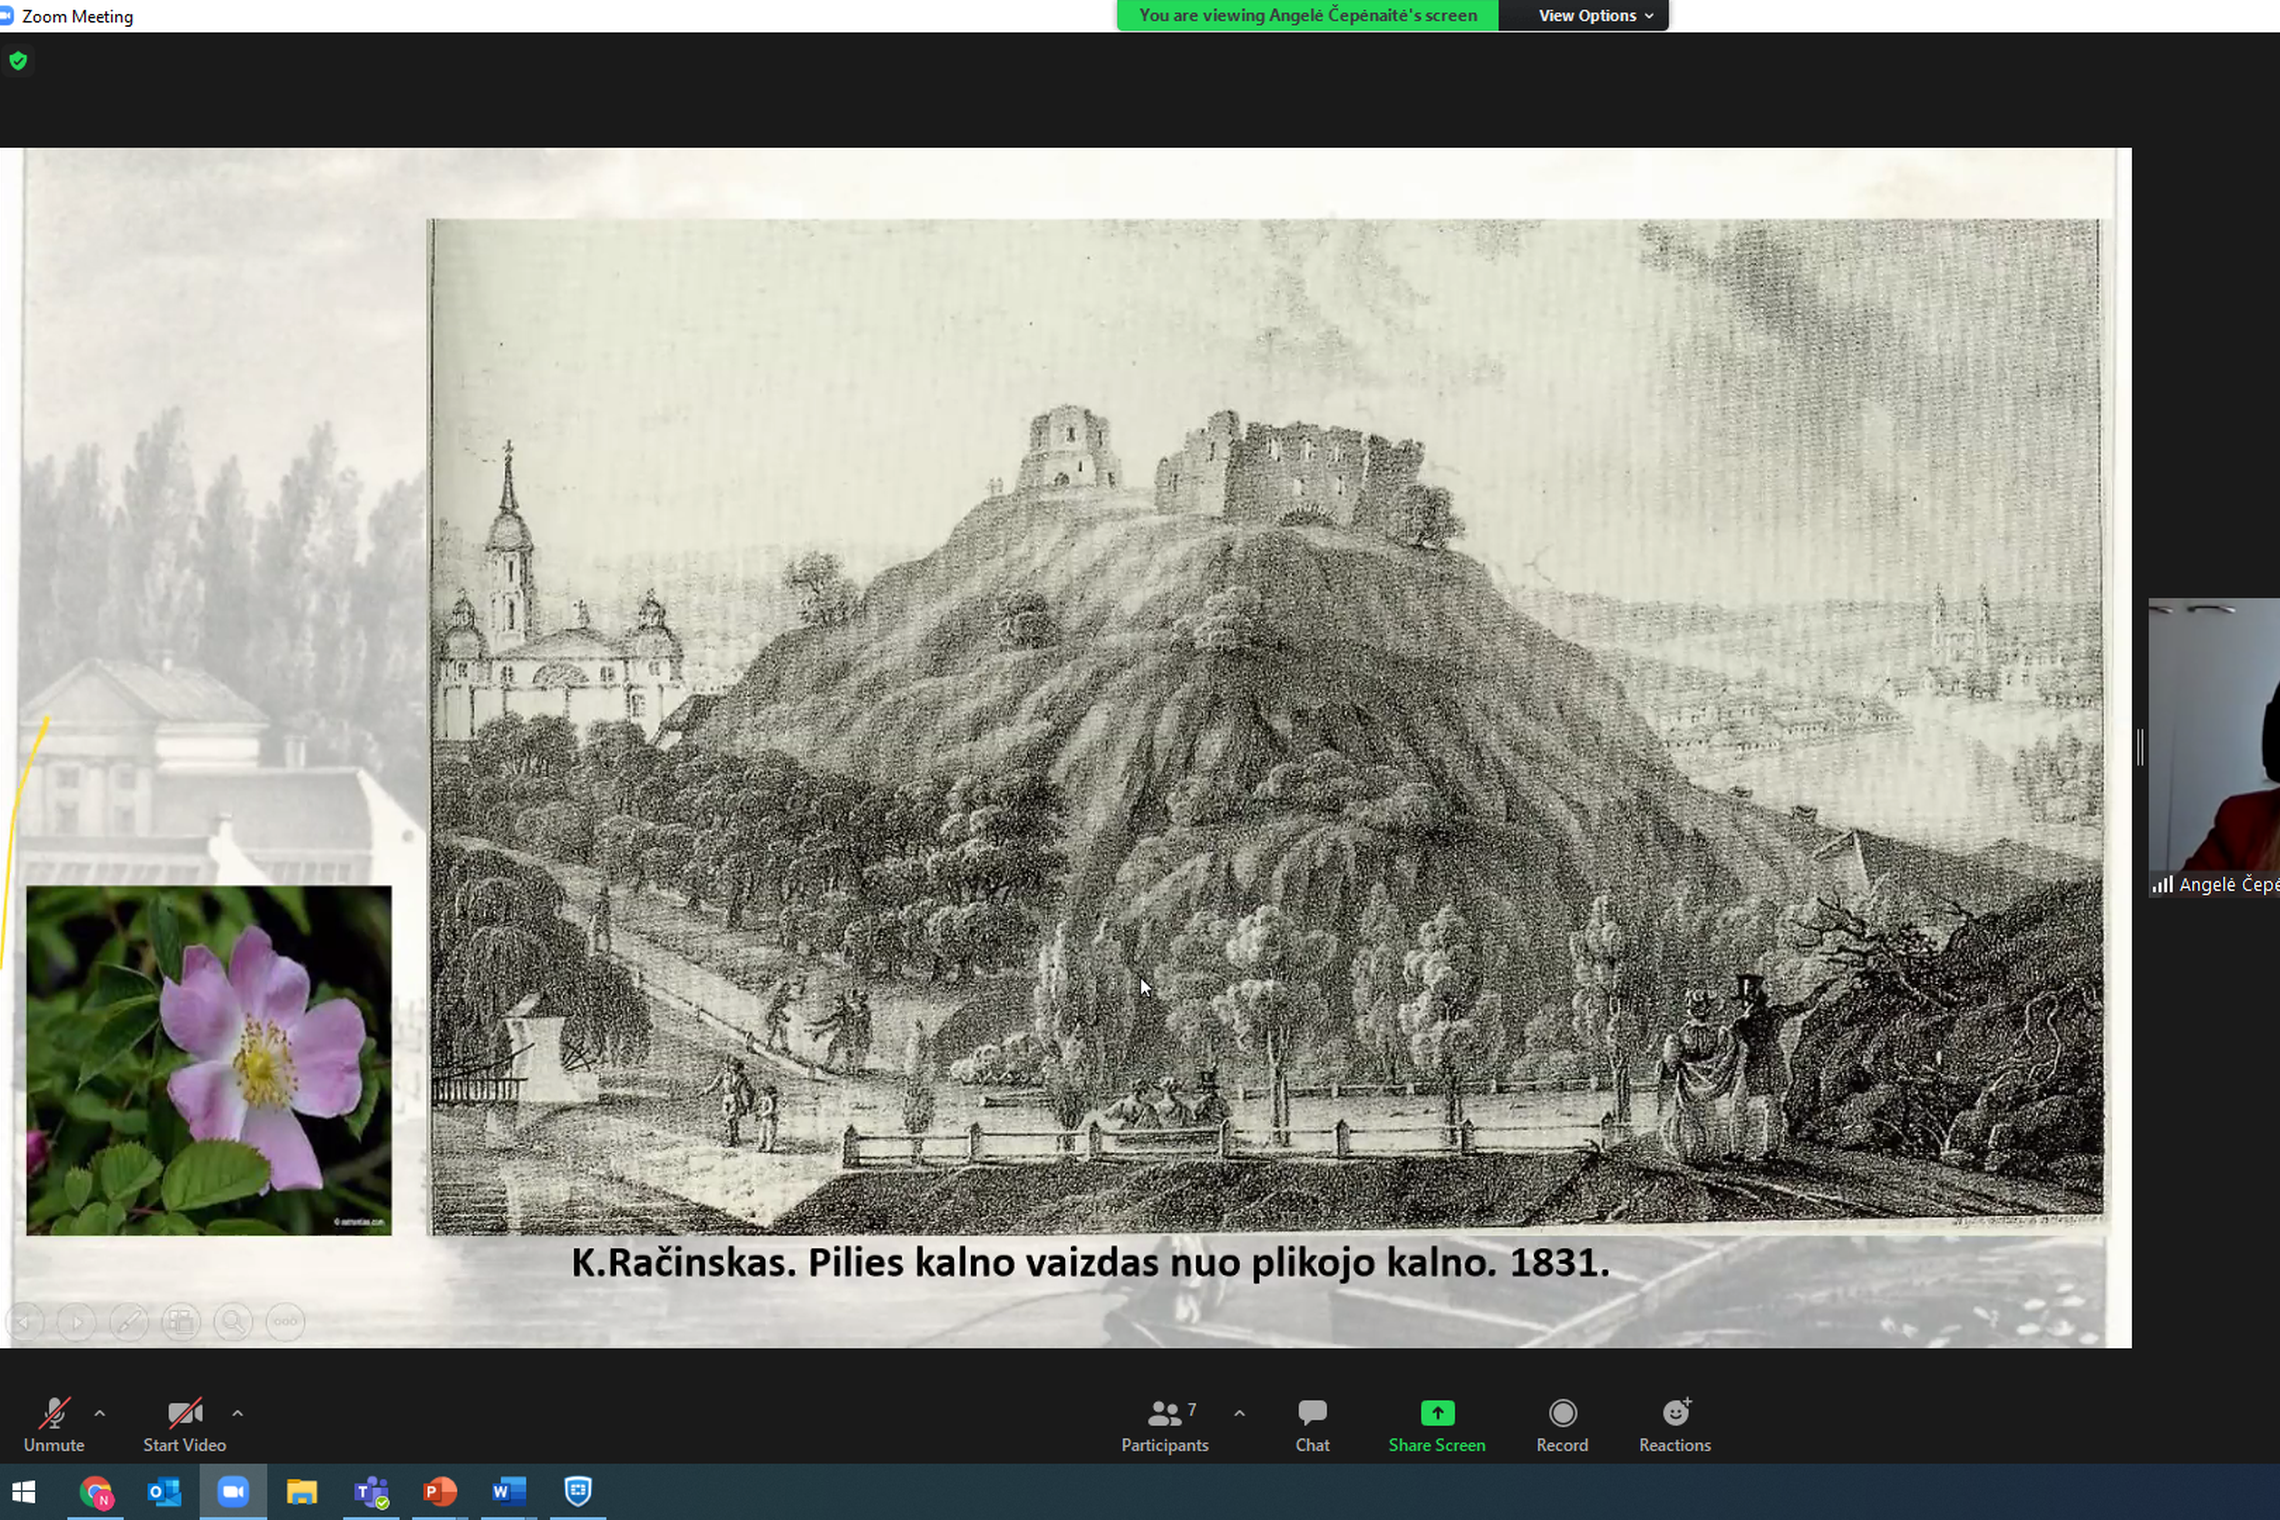Click the green encryption shield icon
The image size is (2280, 1520).
click(18, 61)
